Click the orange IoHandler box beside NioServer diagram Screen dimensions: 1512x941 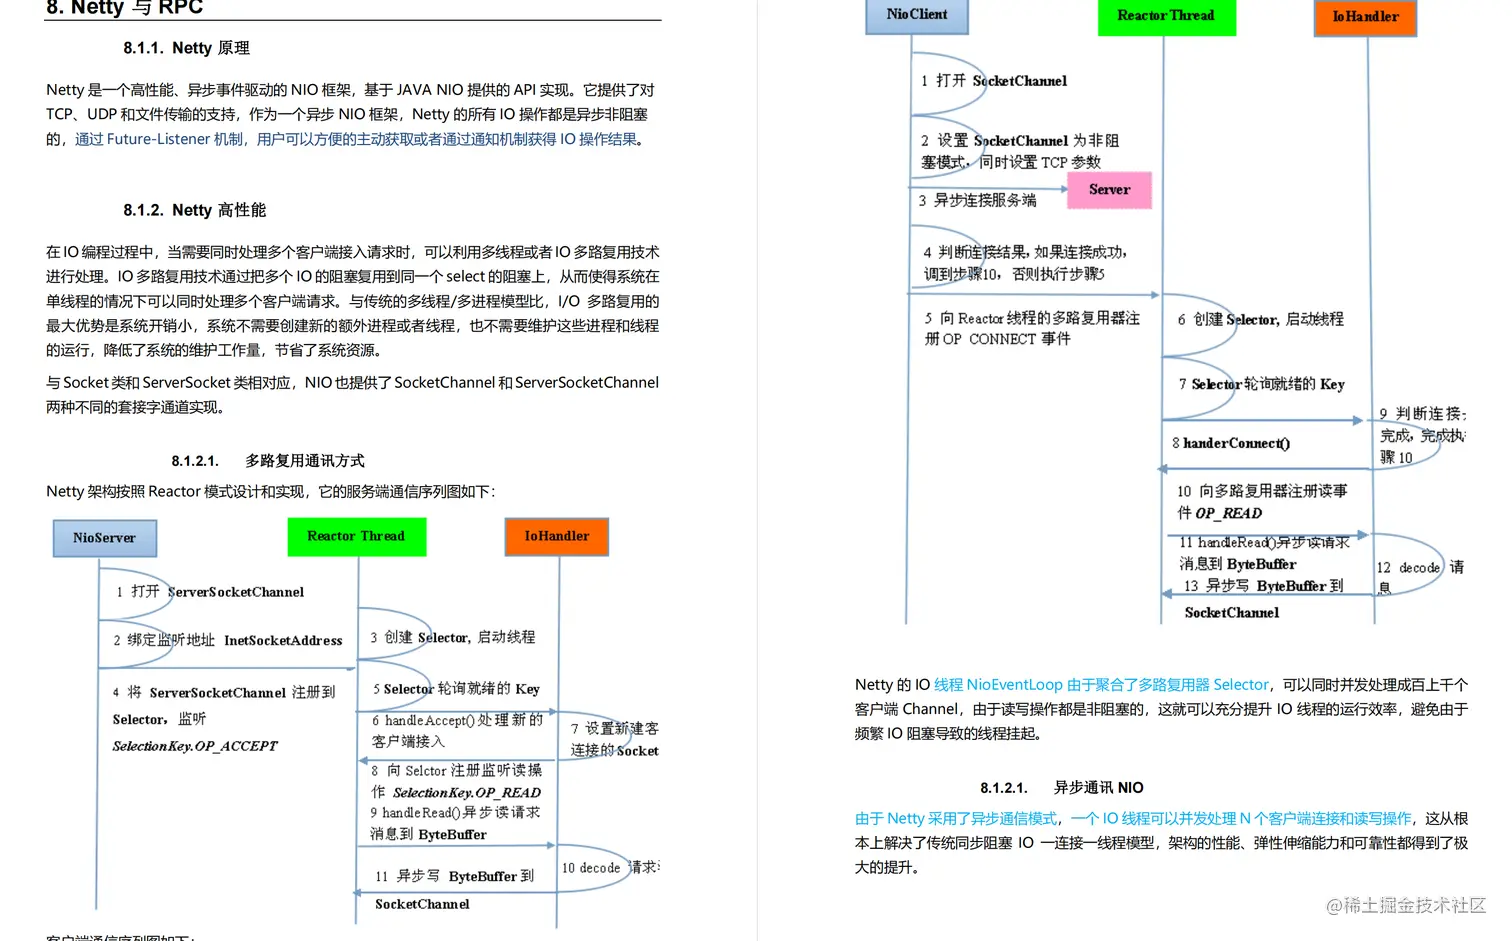click(x=557, y=537)
